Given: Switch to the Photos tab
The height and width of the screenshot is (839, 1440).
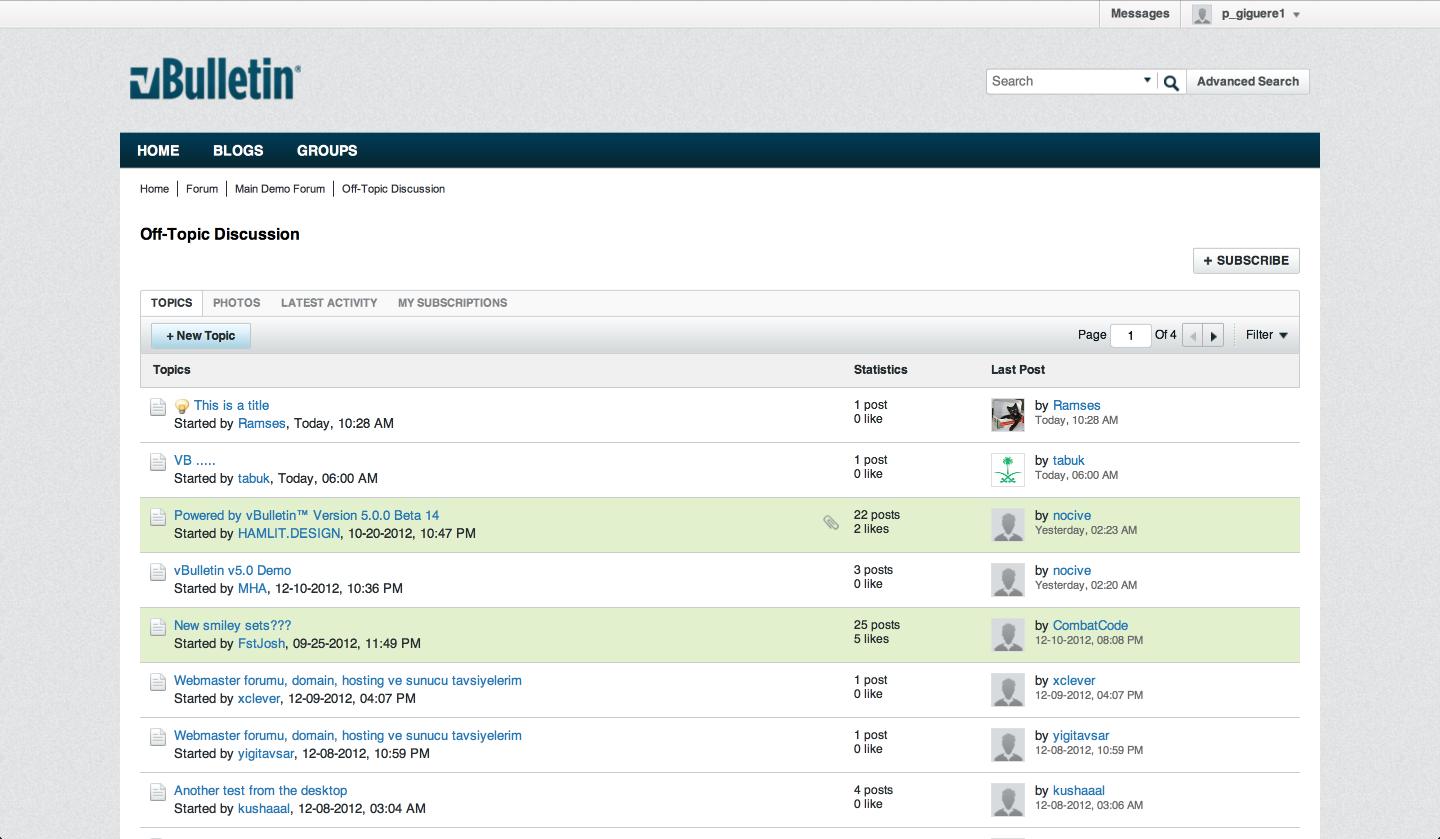Looking at the screenshot, I should point(237,303).
